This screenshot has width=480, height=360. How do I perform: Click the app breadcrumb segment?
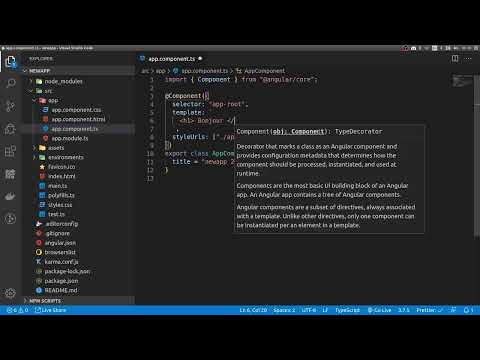click(x=160, y=71)
